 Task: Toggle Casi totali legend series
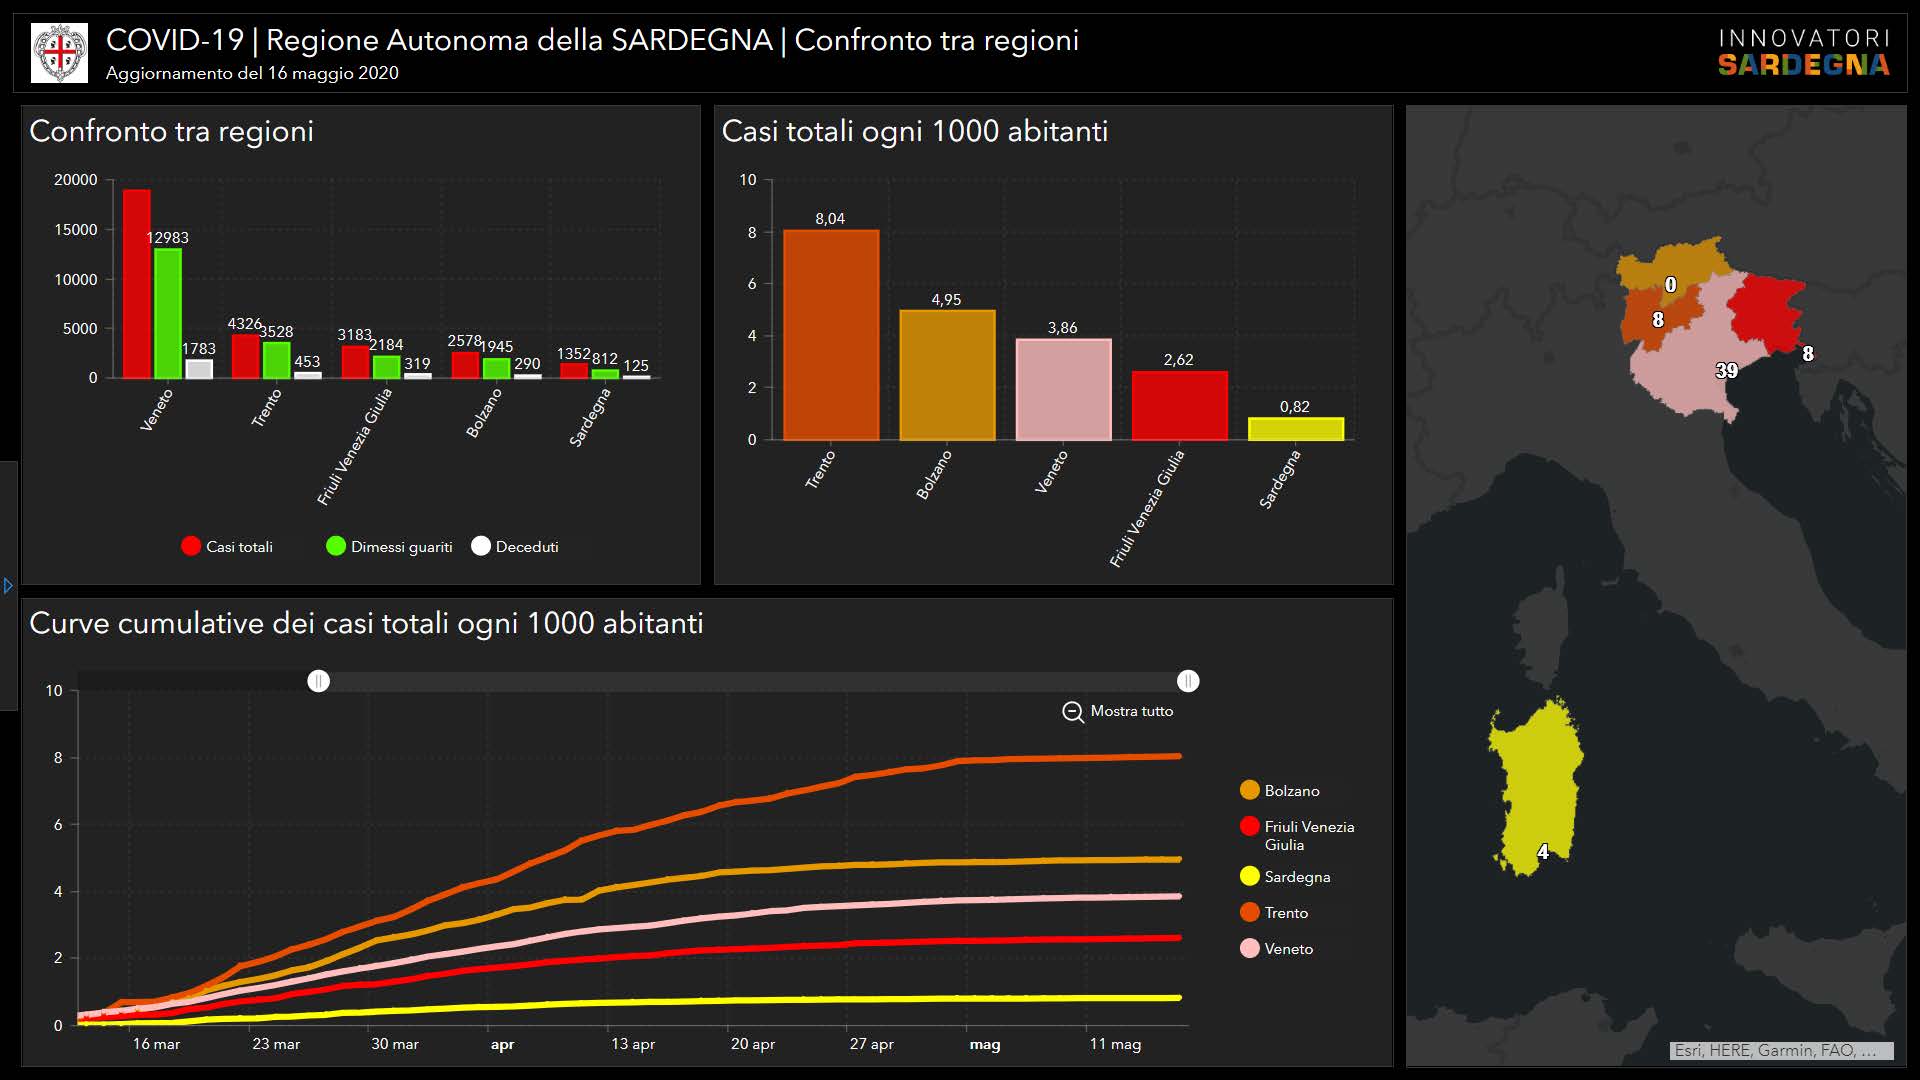click(x=191, y=546)
